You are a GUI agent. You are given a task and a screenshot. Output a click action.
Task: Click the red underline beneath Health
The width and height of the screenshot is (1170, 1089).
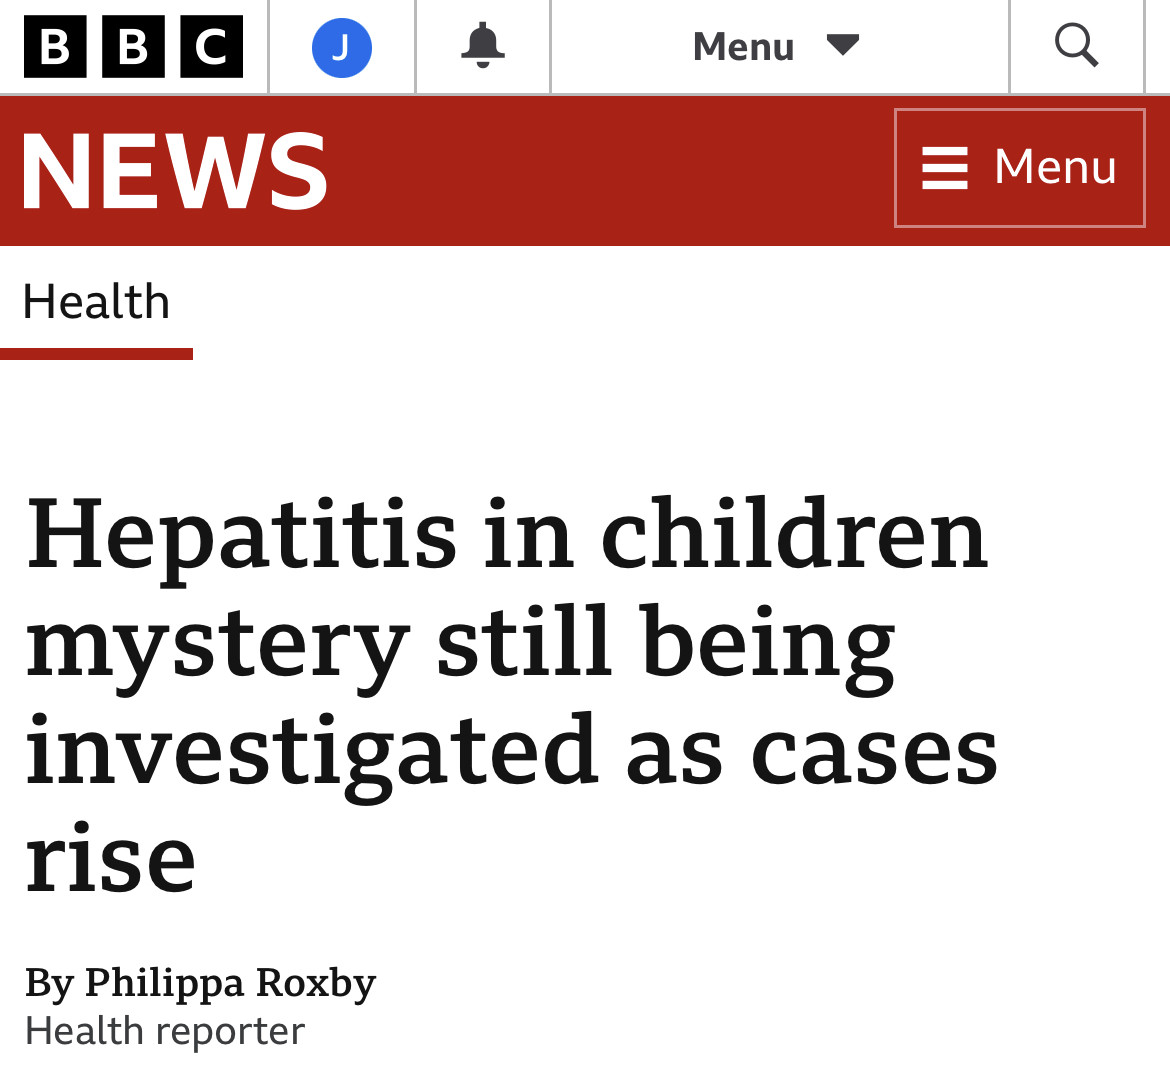pos(96,354)
